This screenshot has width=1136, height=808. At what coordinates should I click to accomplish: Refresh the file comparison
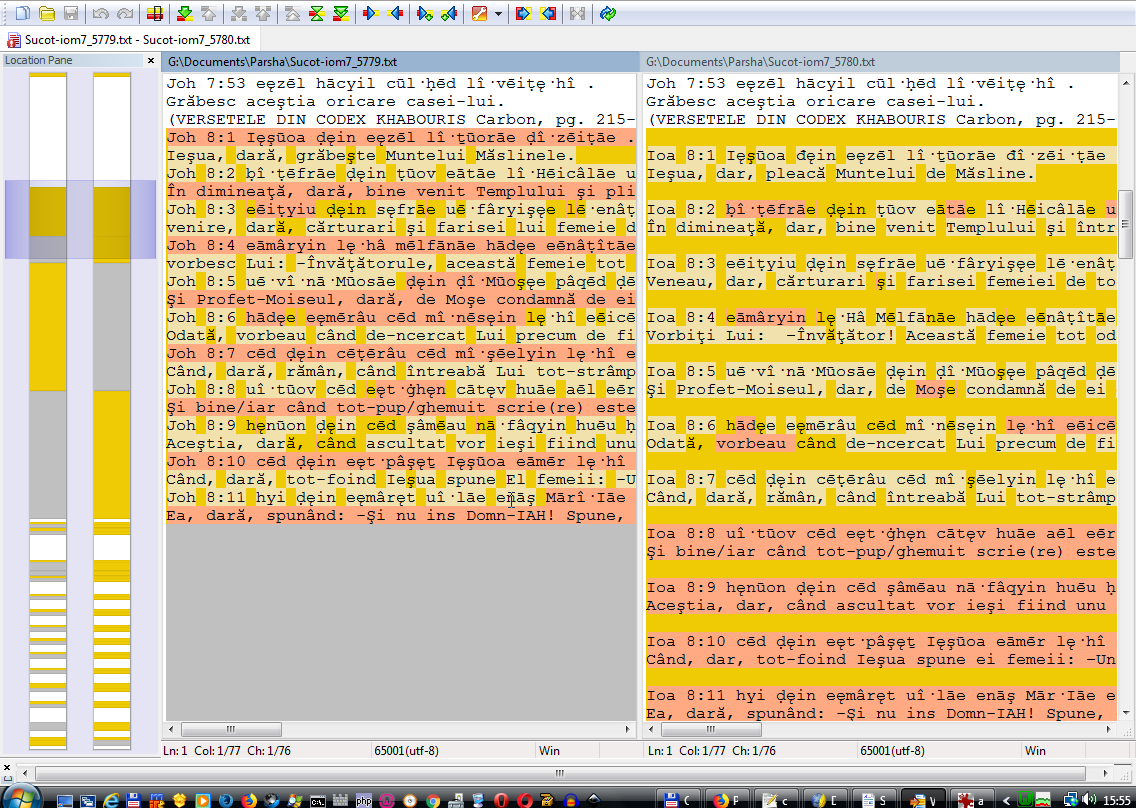(x=608, y=14)
